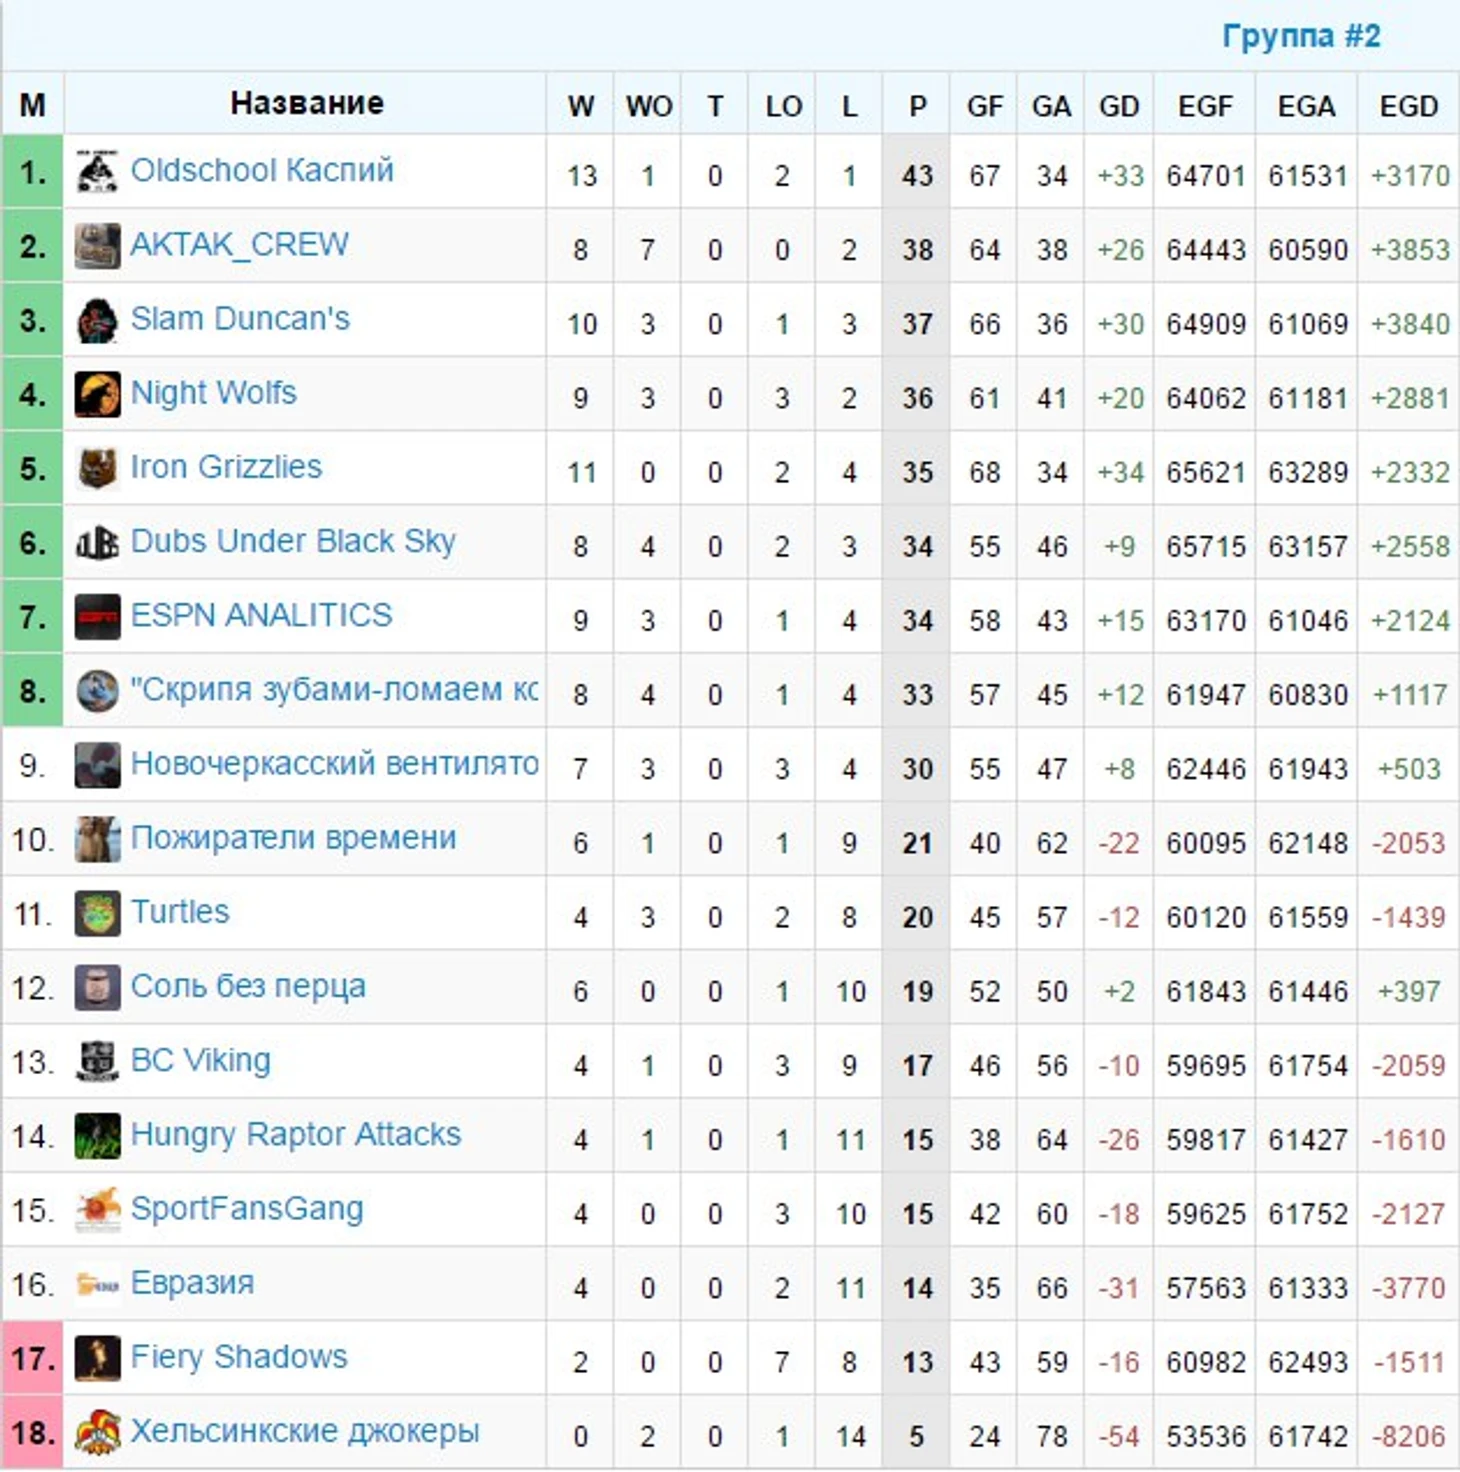This screenshot has height=1472, width=1460.
Task: Click the Night Wolfs team logo
Action: (x=97, y=394)
